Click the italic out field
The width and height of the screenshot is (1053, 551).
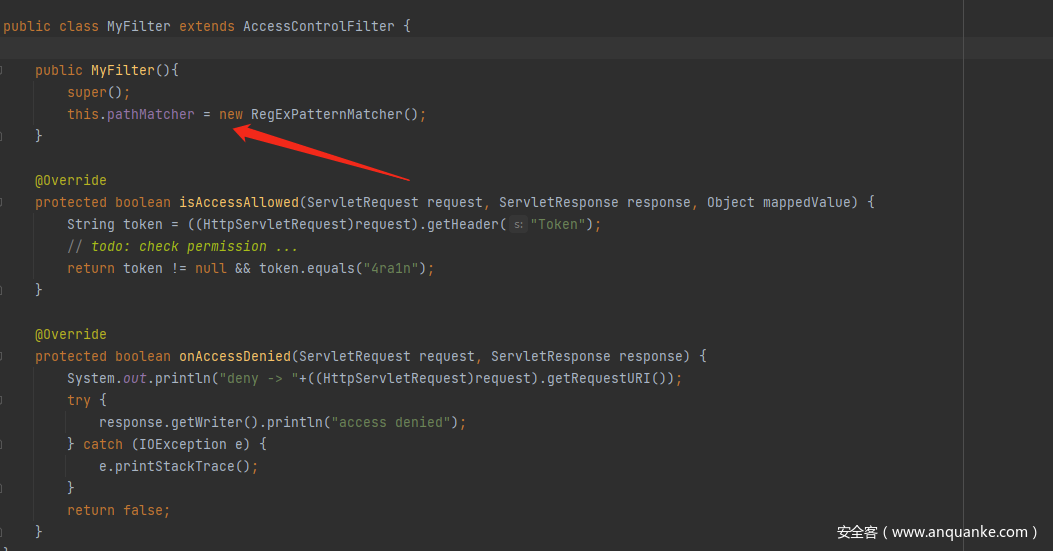coord(134,378)
